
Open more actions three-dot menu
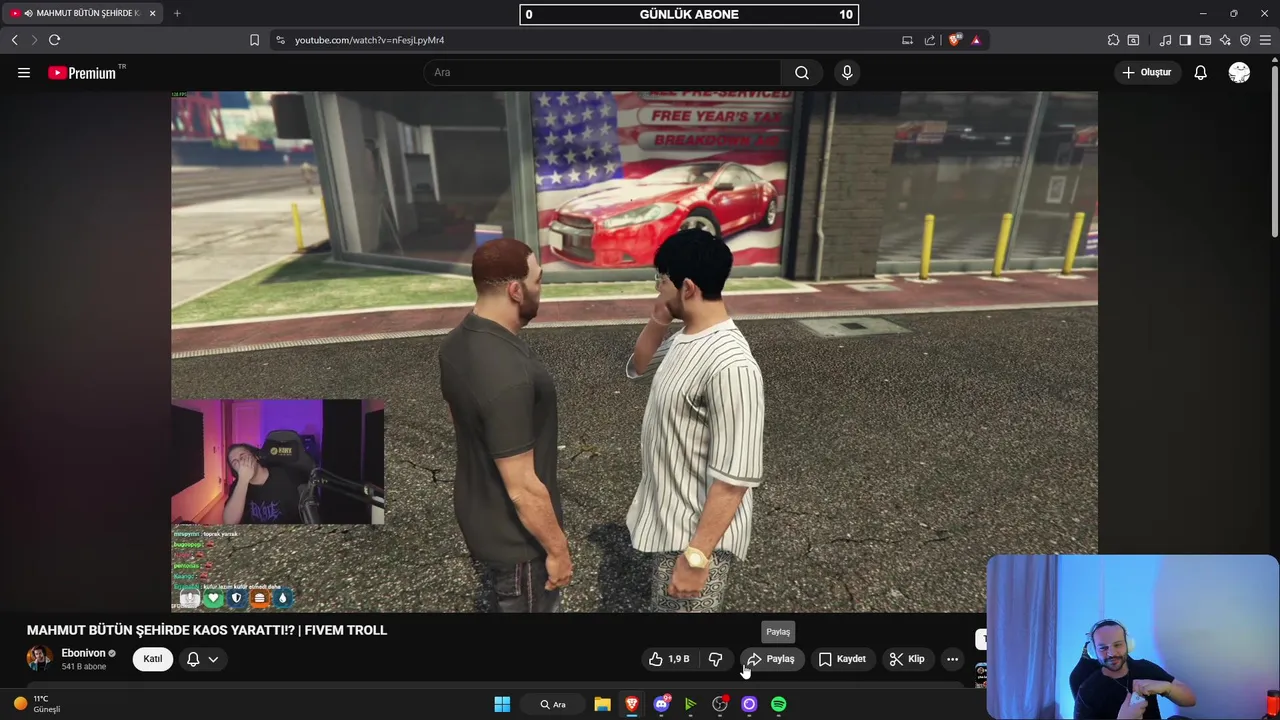click(x=952, y=659)
